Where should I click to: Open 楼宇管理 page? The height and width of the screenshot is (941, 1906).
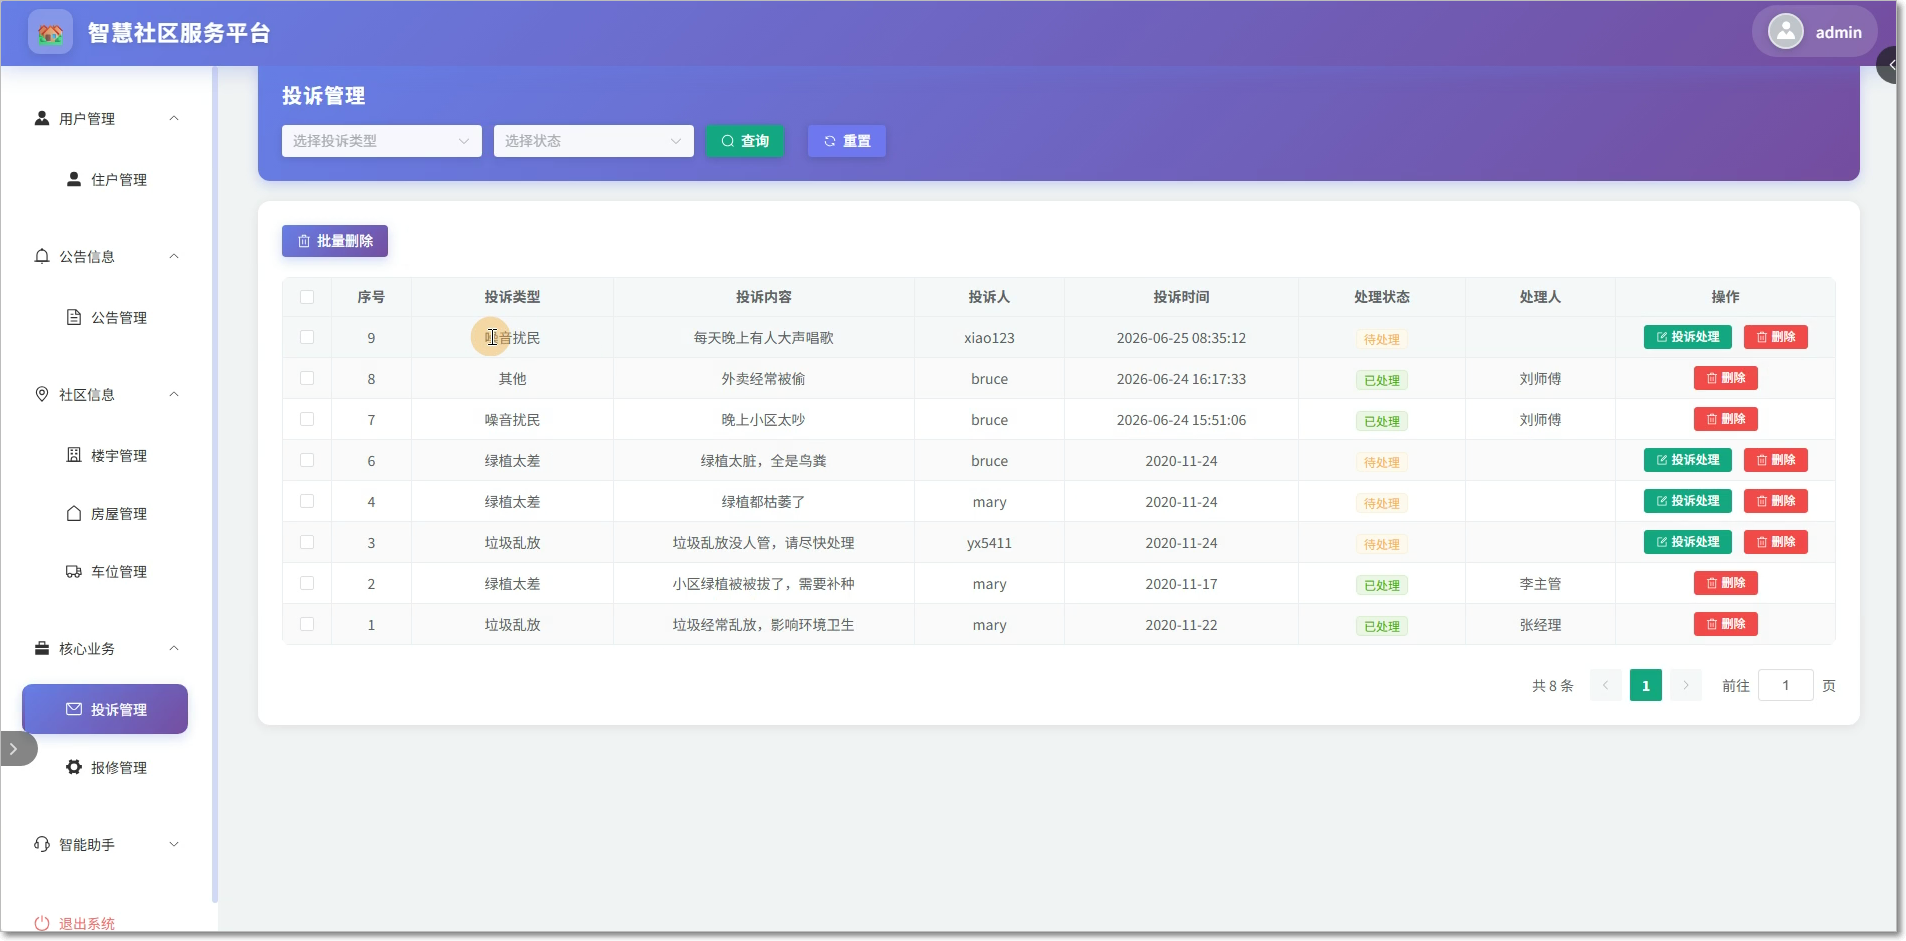(105, 455)
